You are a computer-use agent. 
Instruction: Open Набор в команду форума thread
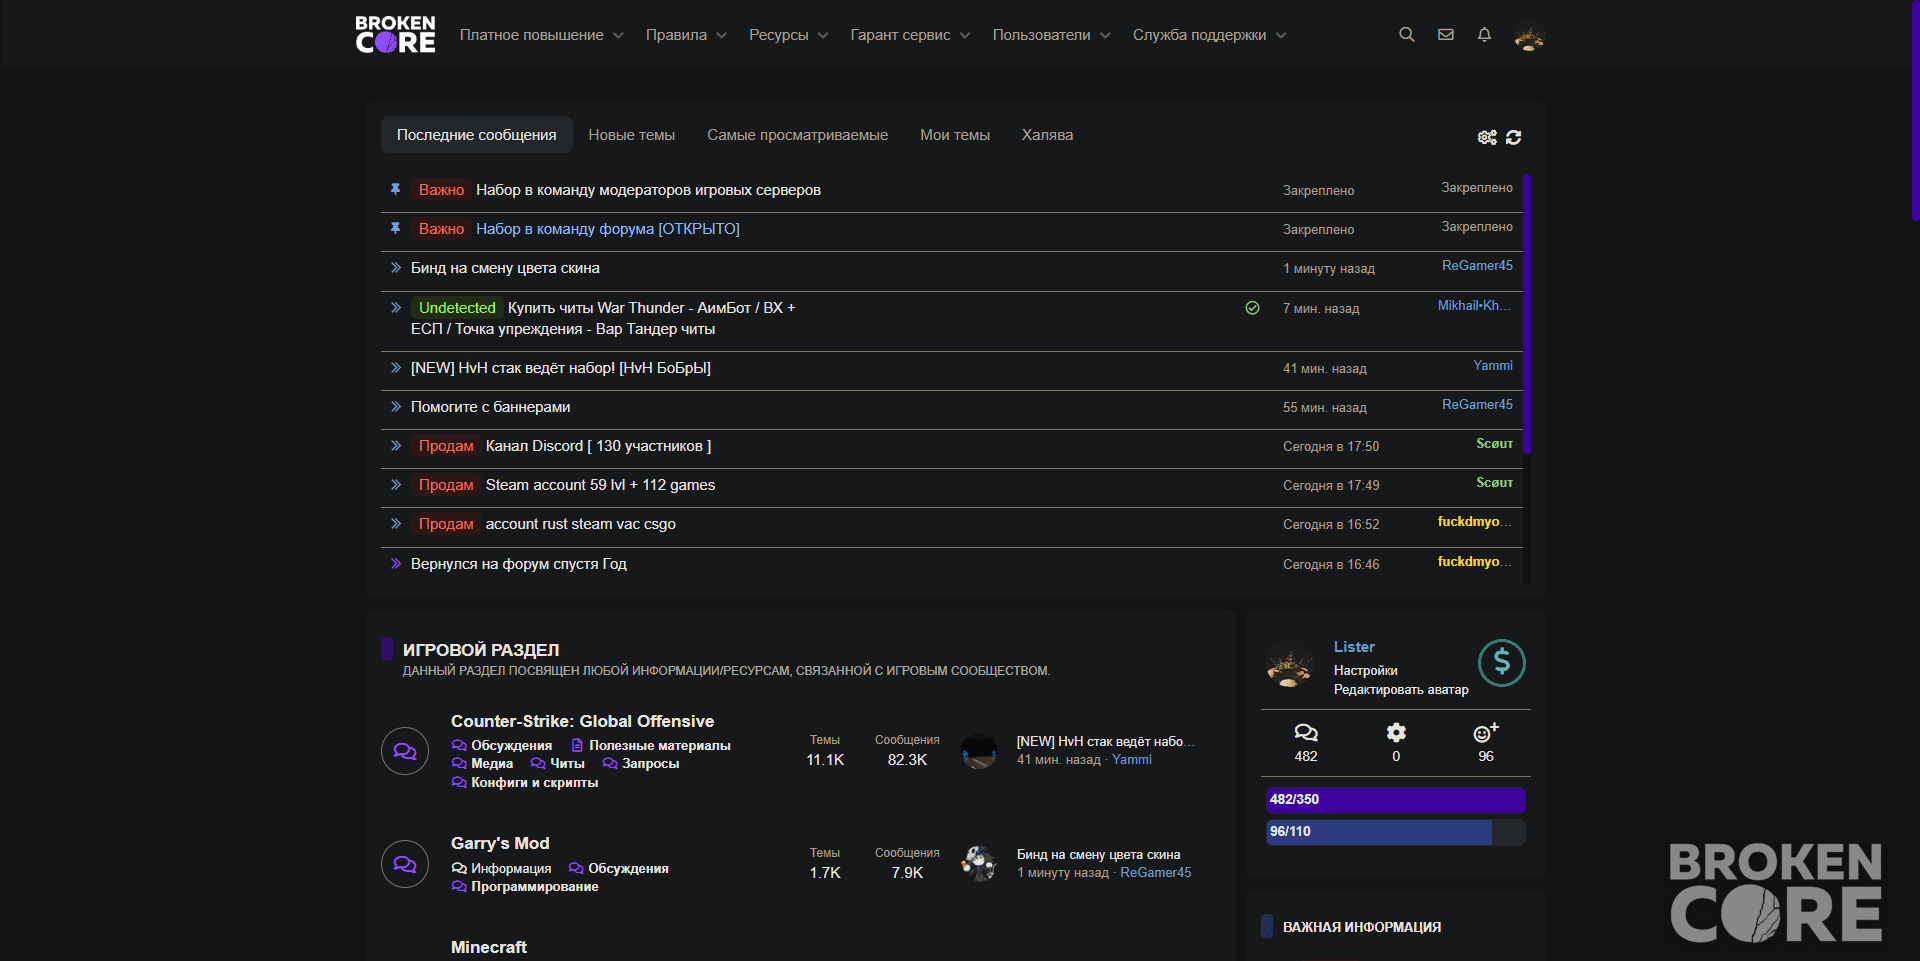tap(608, 229)
